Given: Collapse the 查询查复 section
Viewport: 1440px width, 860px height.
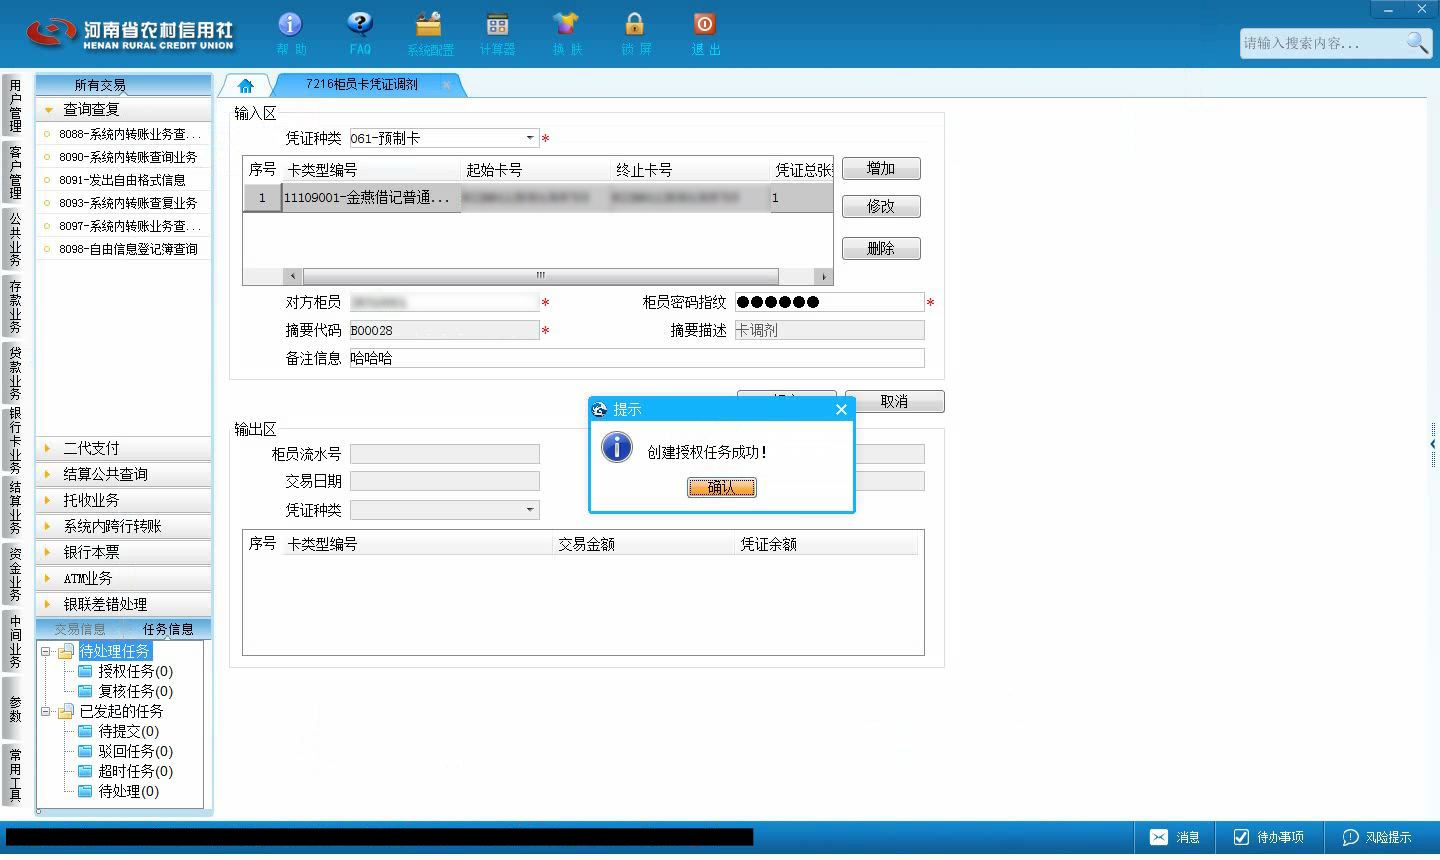Looking at the screenshot, I should point(124,109).
